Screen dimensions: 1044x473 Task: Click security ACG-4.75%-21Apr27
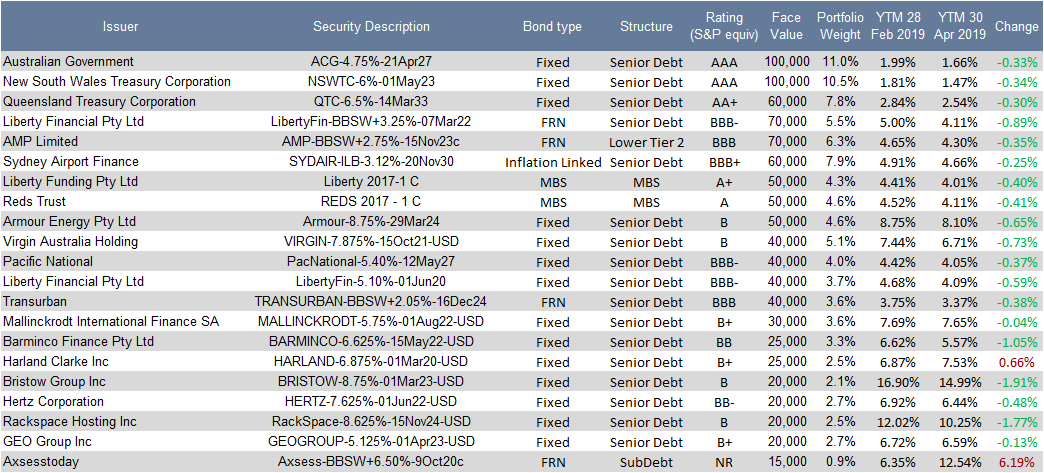372,62
